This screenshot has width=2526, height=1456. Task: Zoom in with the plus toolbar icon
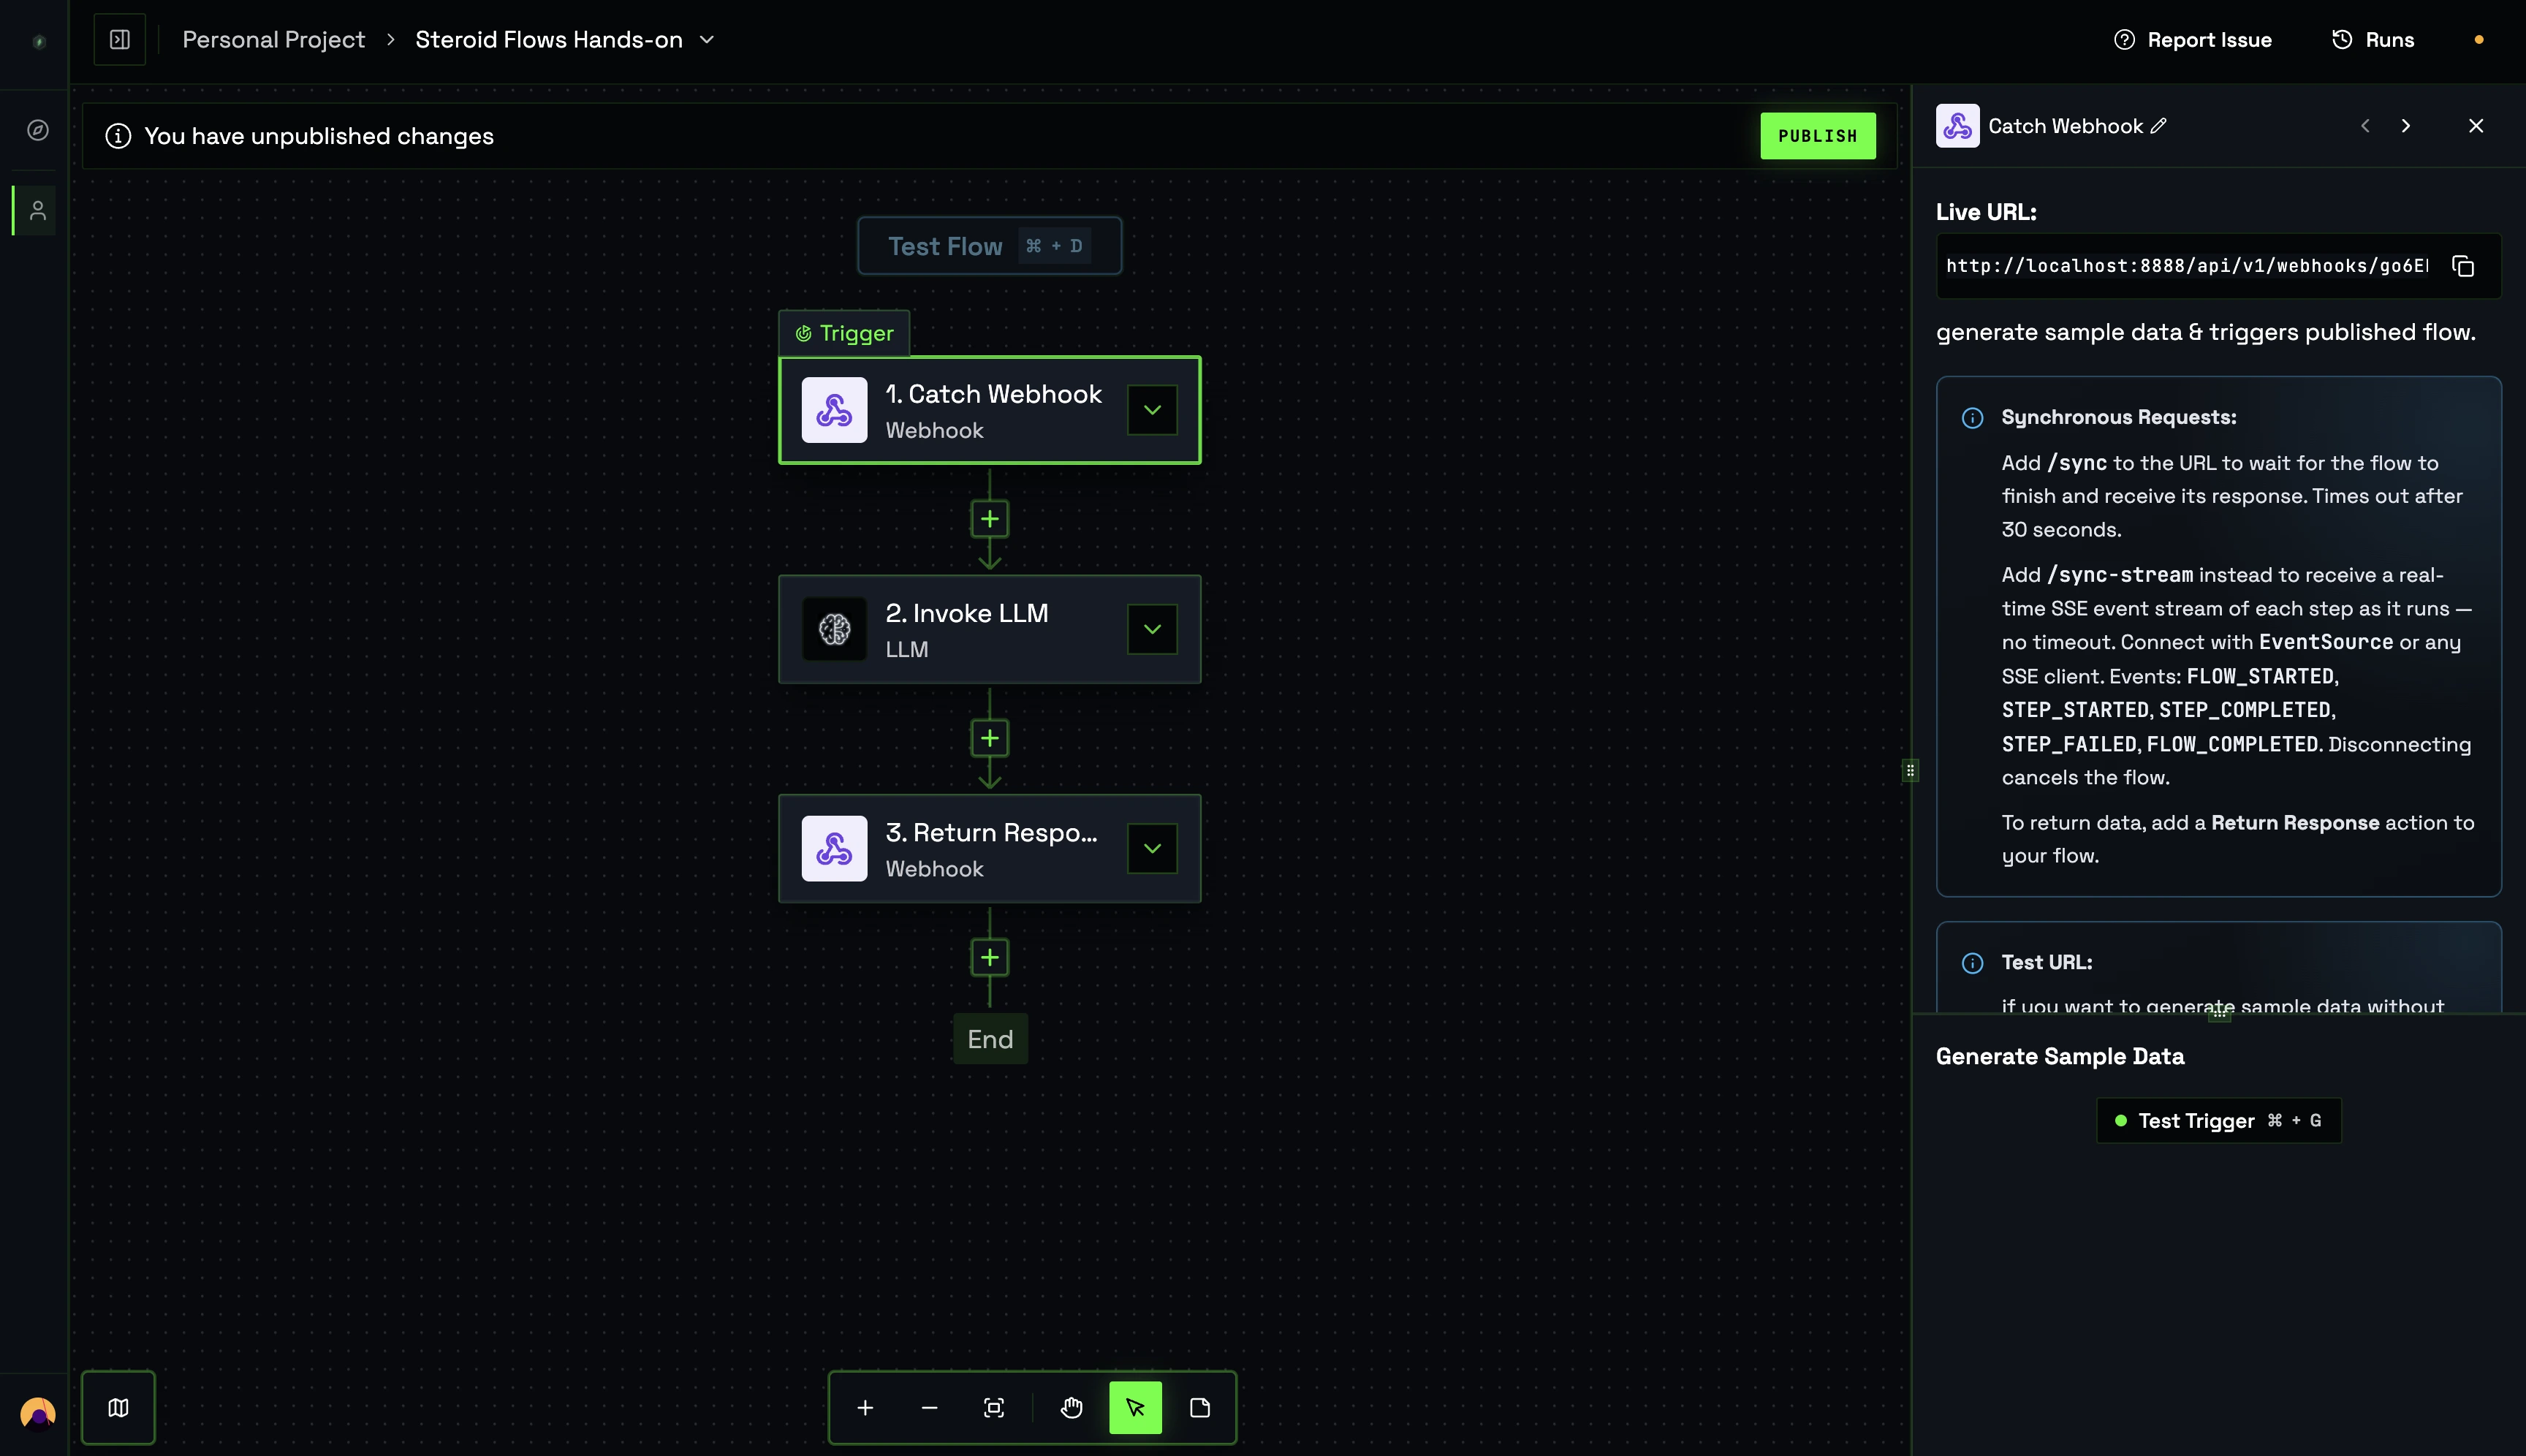pos(865,1408)
